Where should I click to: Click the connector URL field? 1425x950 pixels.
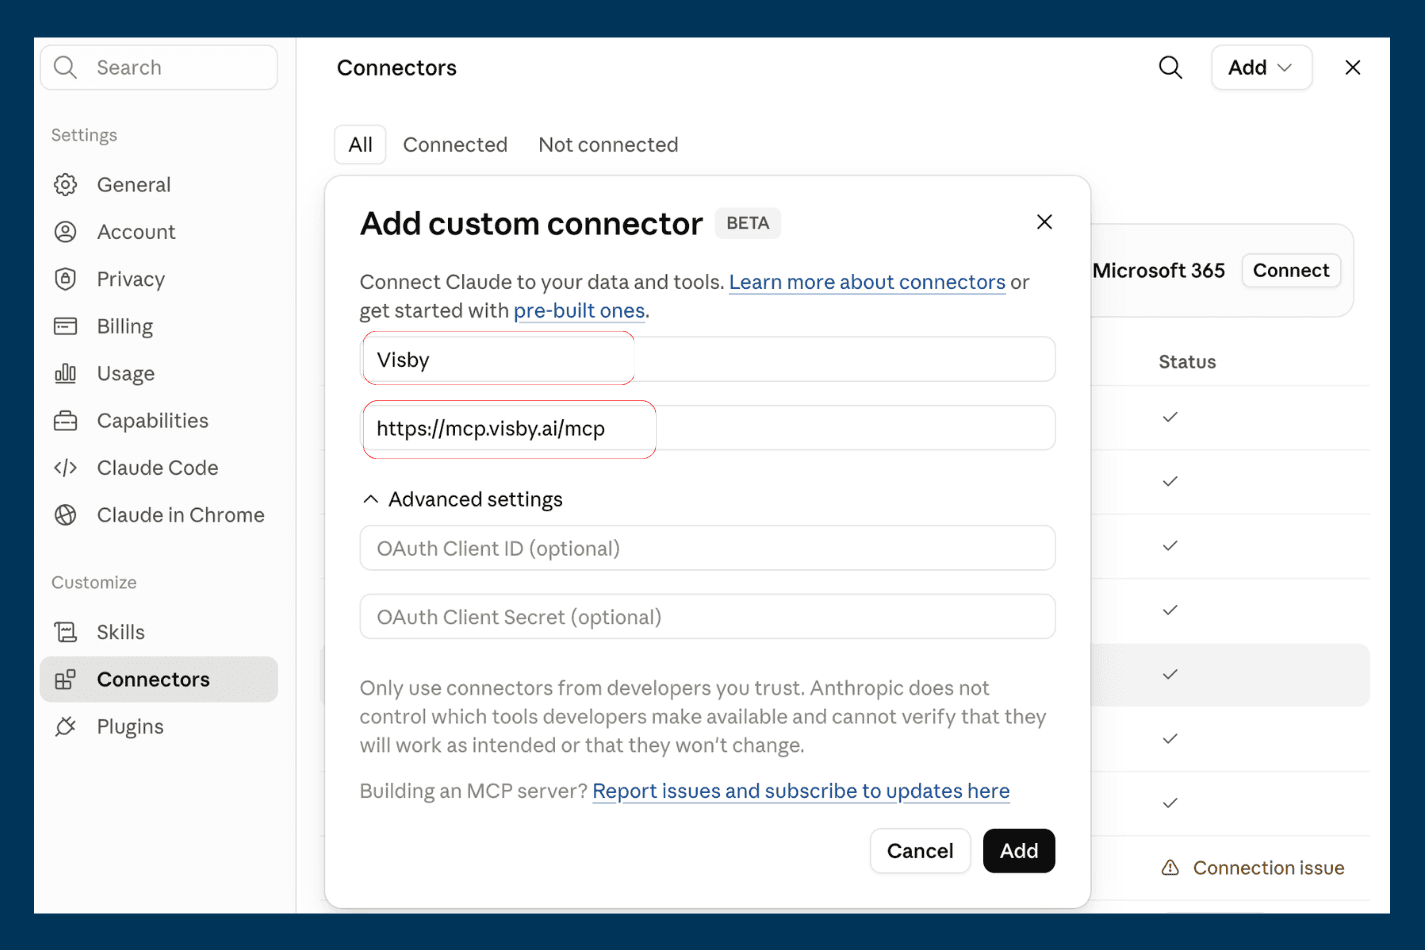coord(708,428)
